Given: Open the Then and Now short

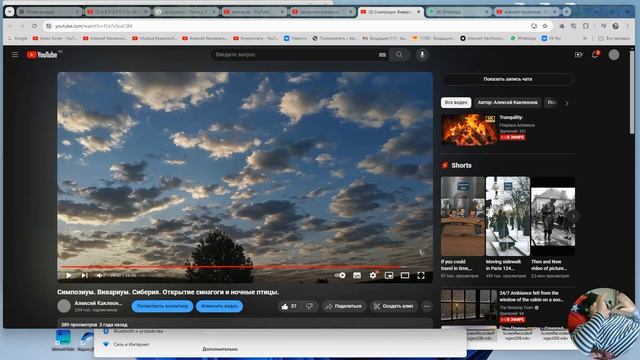Looking at the screenshot, I should click(x=553, y=216).
